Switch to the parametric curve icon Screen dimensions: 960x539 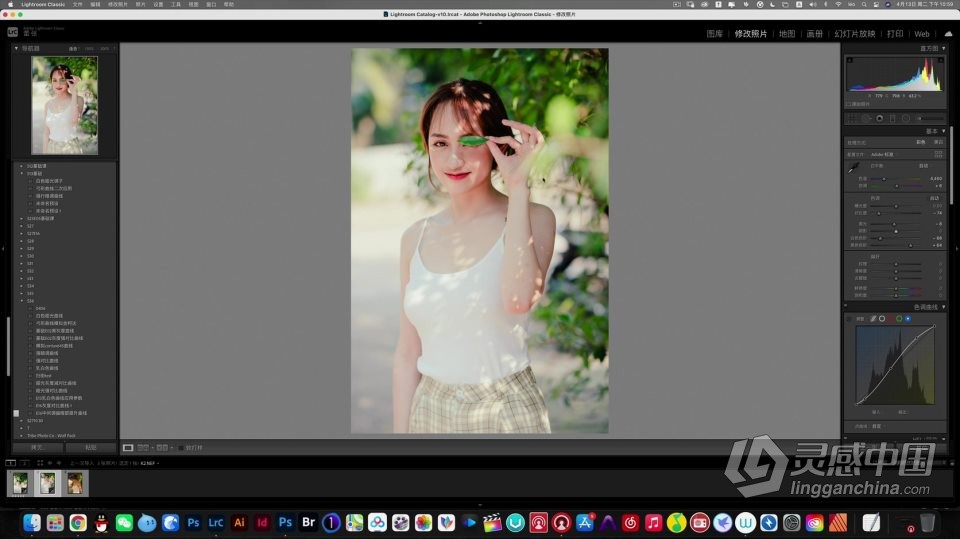coord(873,318)
